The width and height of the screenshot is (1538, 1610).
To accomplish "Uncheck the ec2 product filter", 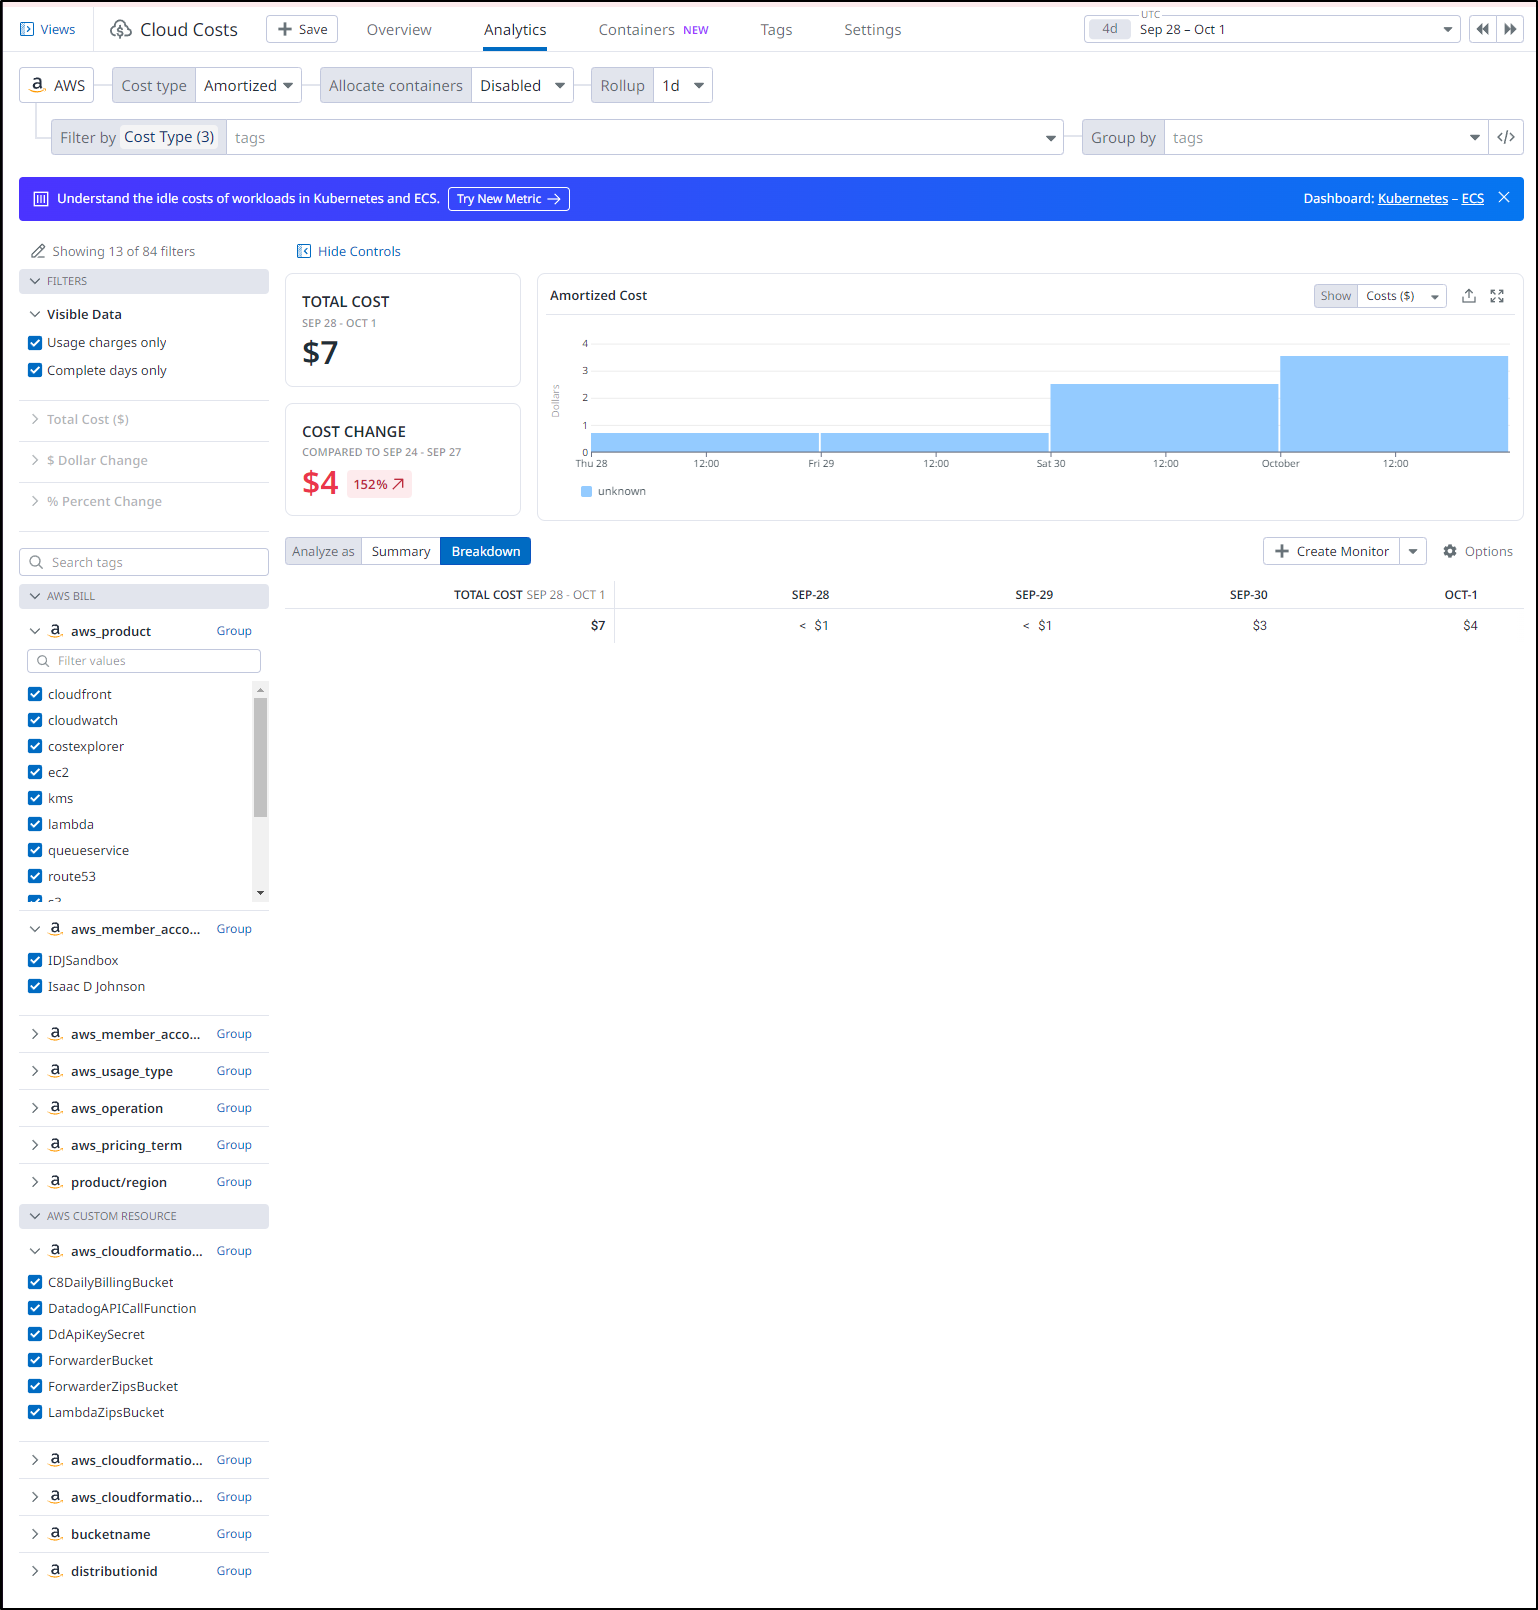I will 35,772.
